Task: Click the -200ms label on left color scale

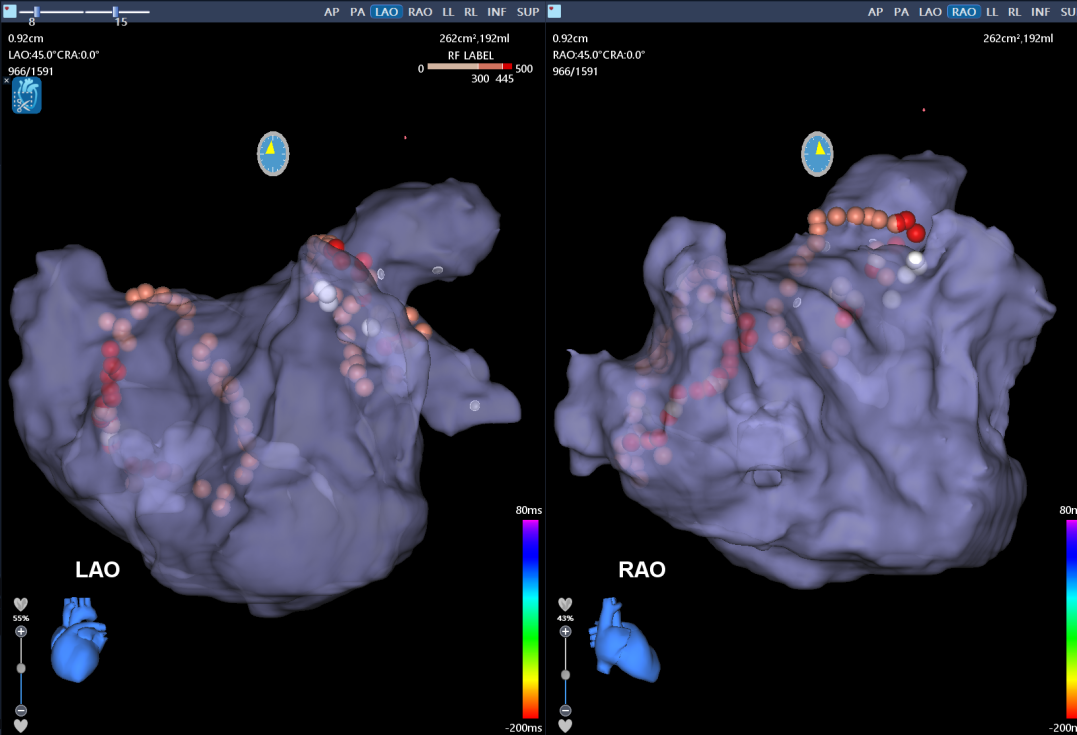Action: 523,727
